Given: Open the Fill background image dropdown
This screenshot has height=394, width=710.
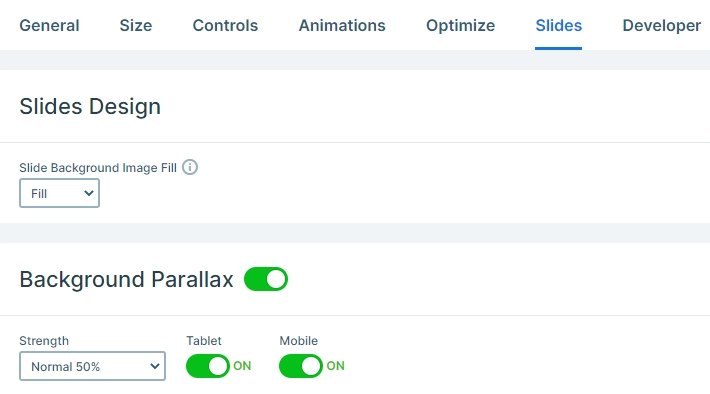Looking at the screenshot, I should click(59, 193).
